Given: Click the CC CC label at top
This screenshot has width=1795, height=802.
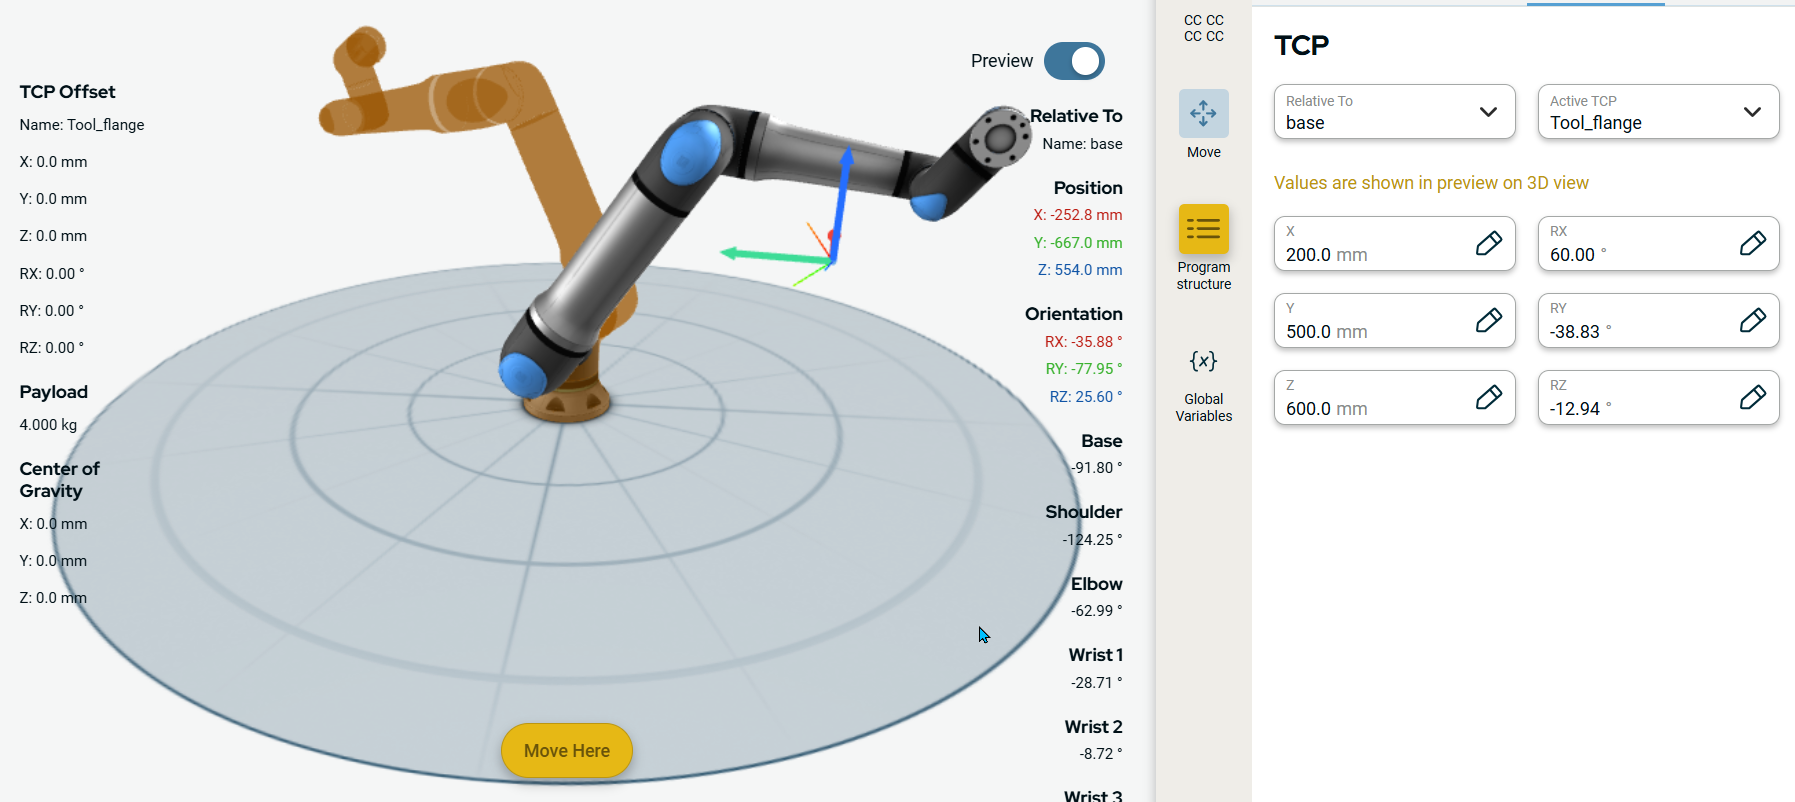Looking at the screenshot, I should coord(1203,28).
